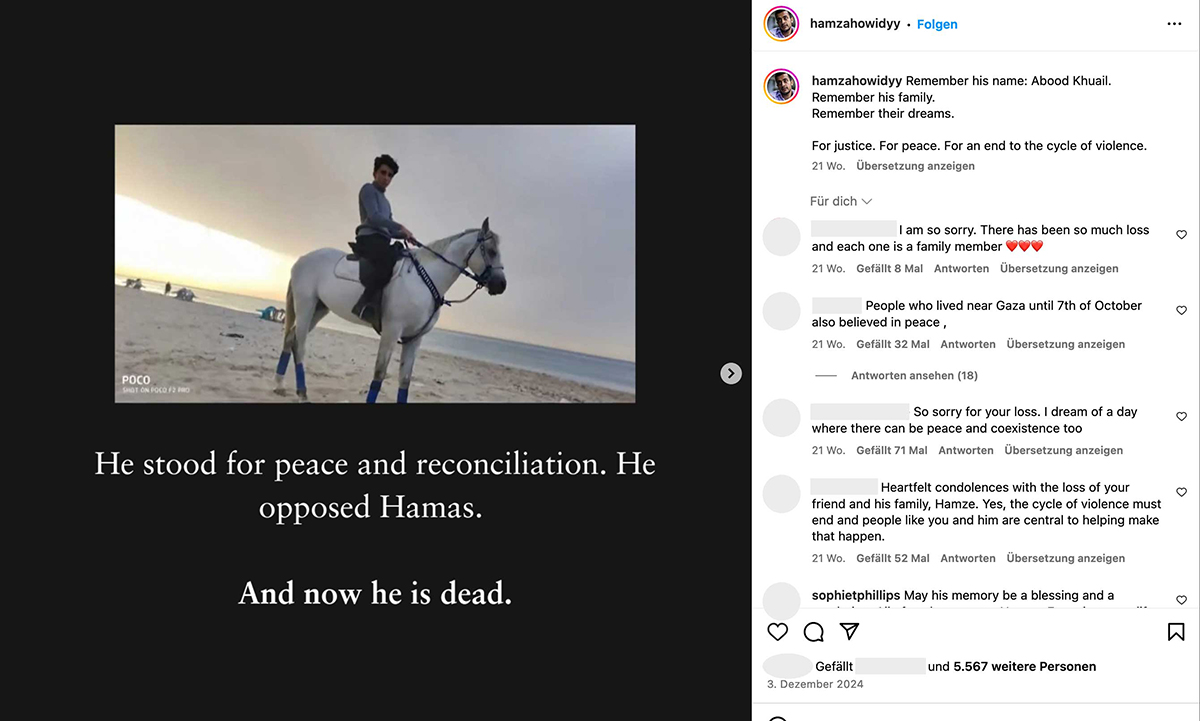Open hamzahowidyy profile picture in header
Viewport: 1200px width, 721px height.
point(781,24)
